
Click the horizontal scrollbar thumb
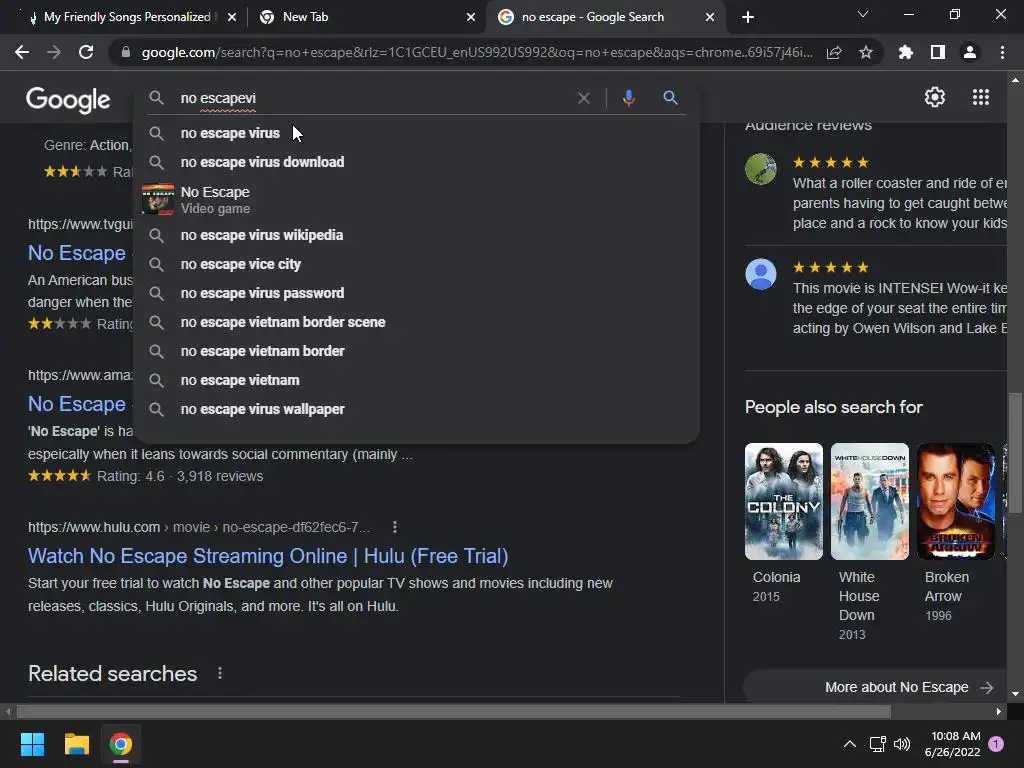tap(453, 712)
